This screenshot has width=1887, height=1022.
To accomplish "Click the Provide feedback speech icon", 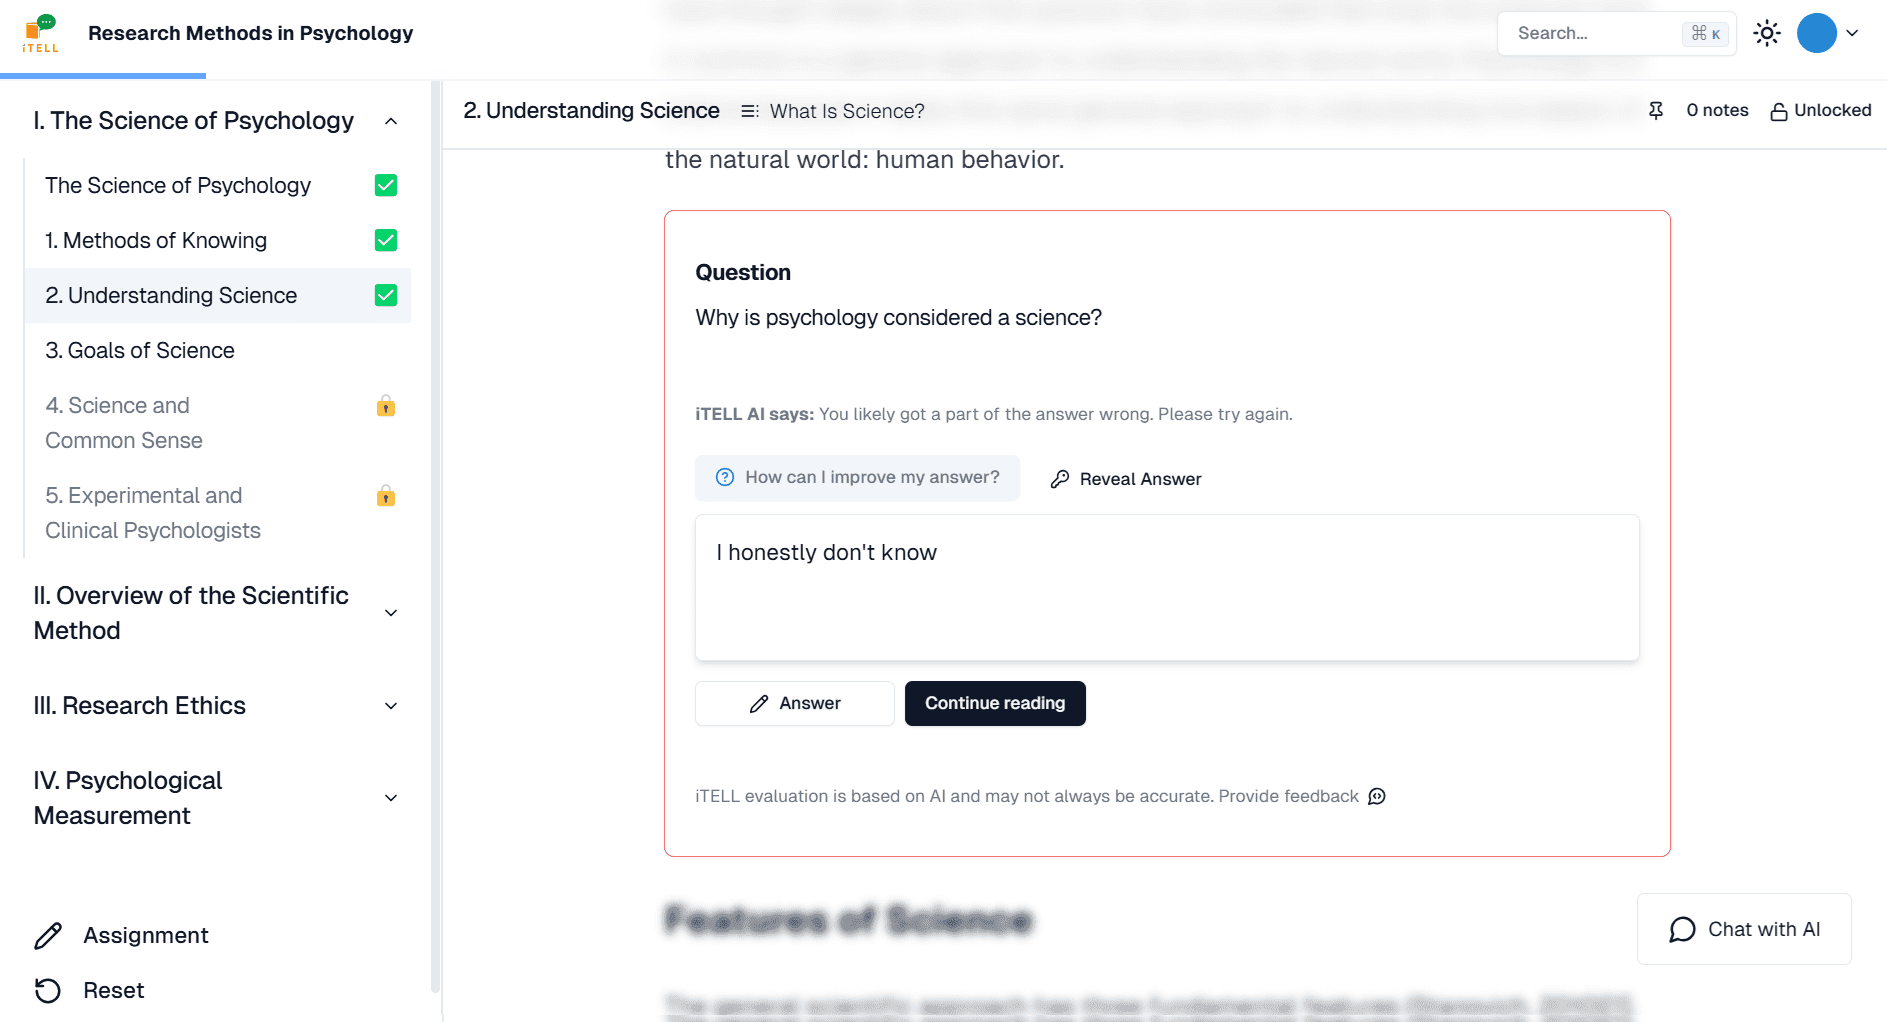I will (1377, 797).
